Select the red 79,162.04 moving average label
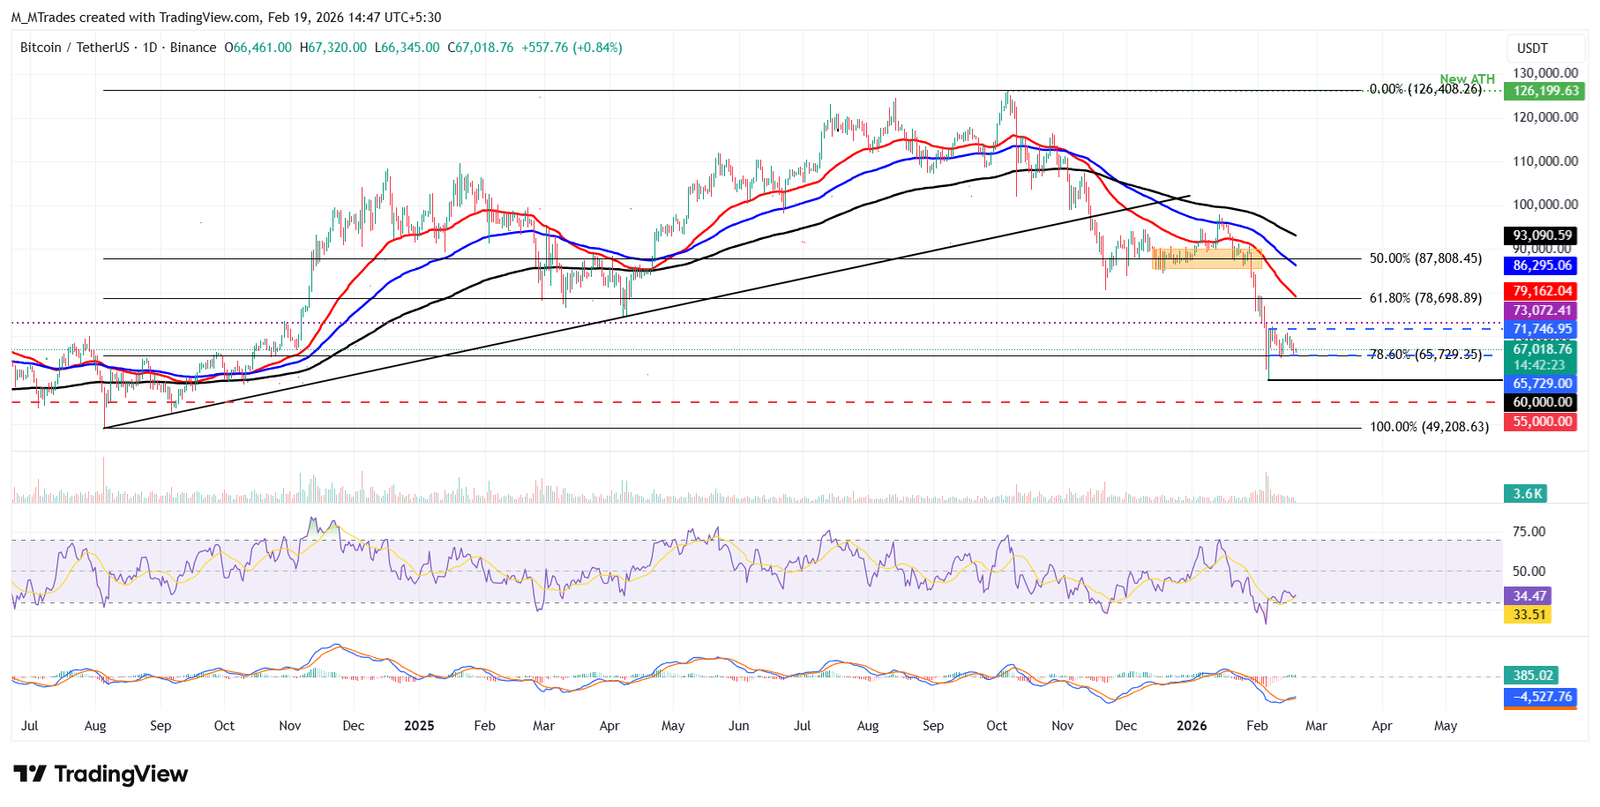The image size is (1600, 807). (x=1543, y=292)
